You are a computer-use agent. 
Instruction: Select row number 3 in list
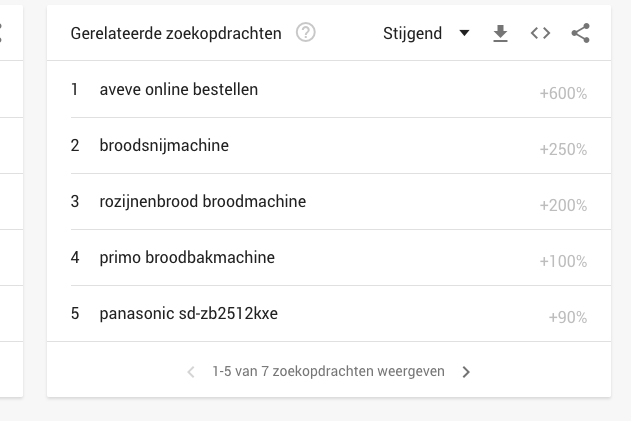(x=75, y=201)
